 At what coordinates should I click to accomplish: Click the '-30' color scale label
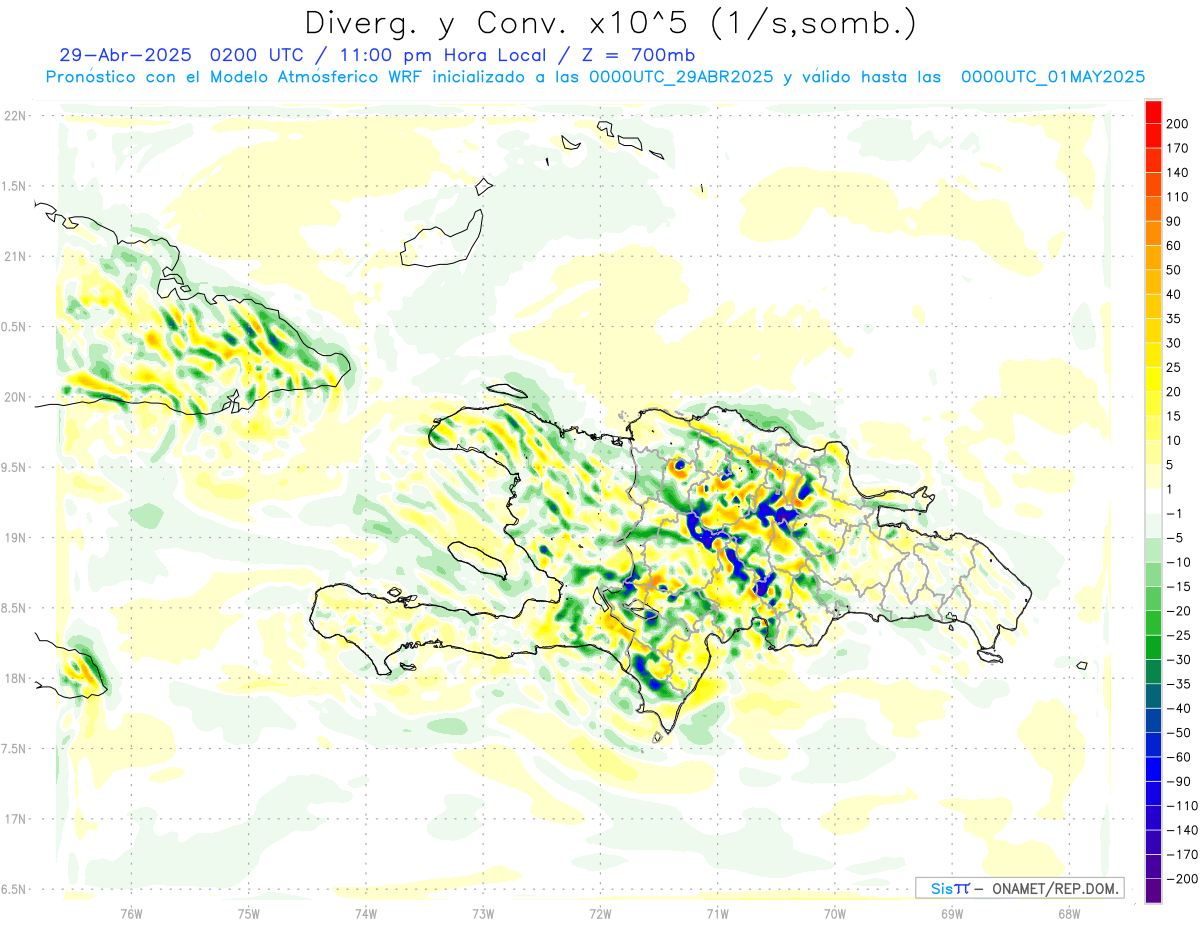click(x=1178, y=660)
